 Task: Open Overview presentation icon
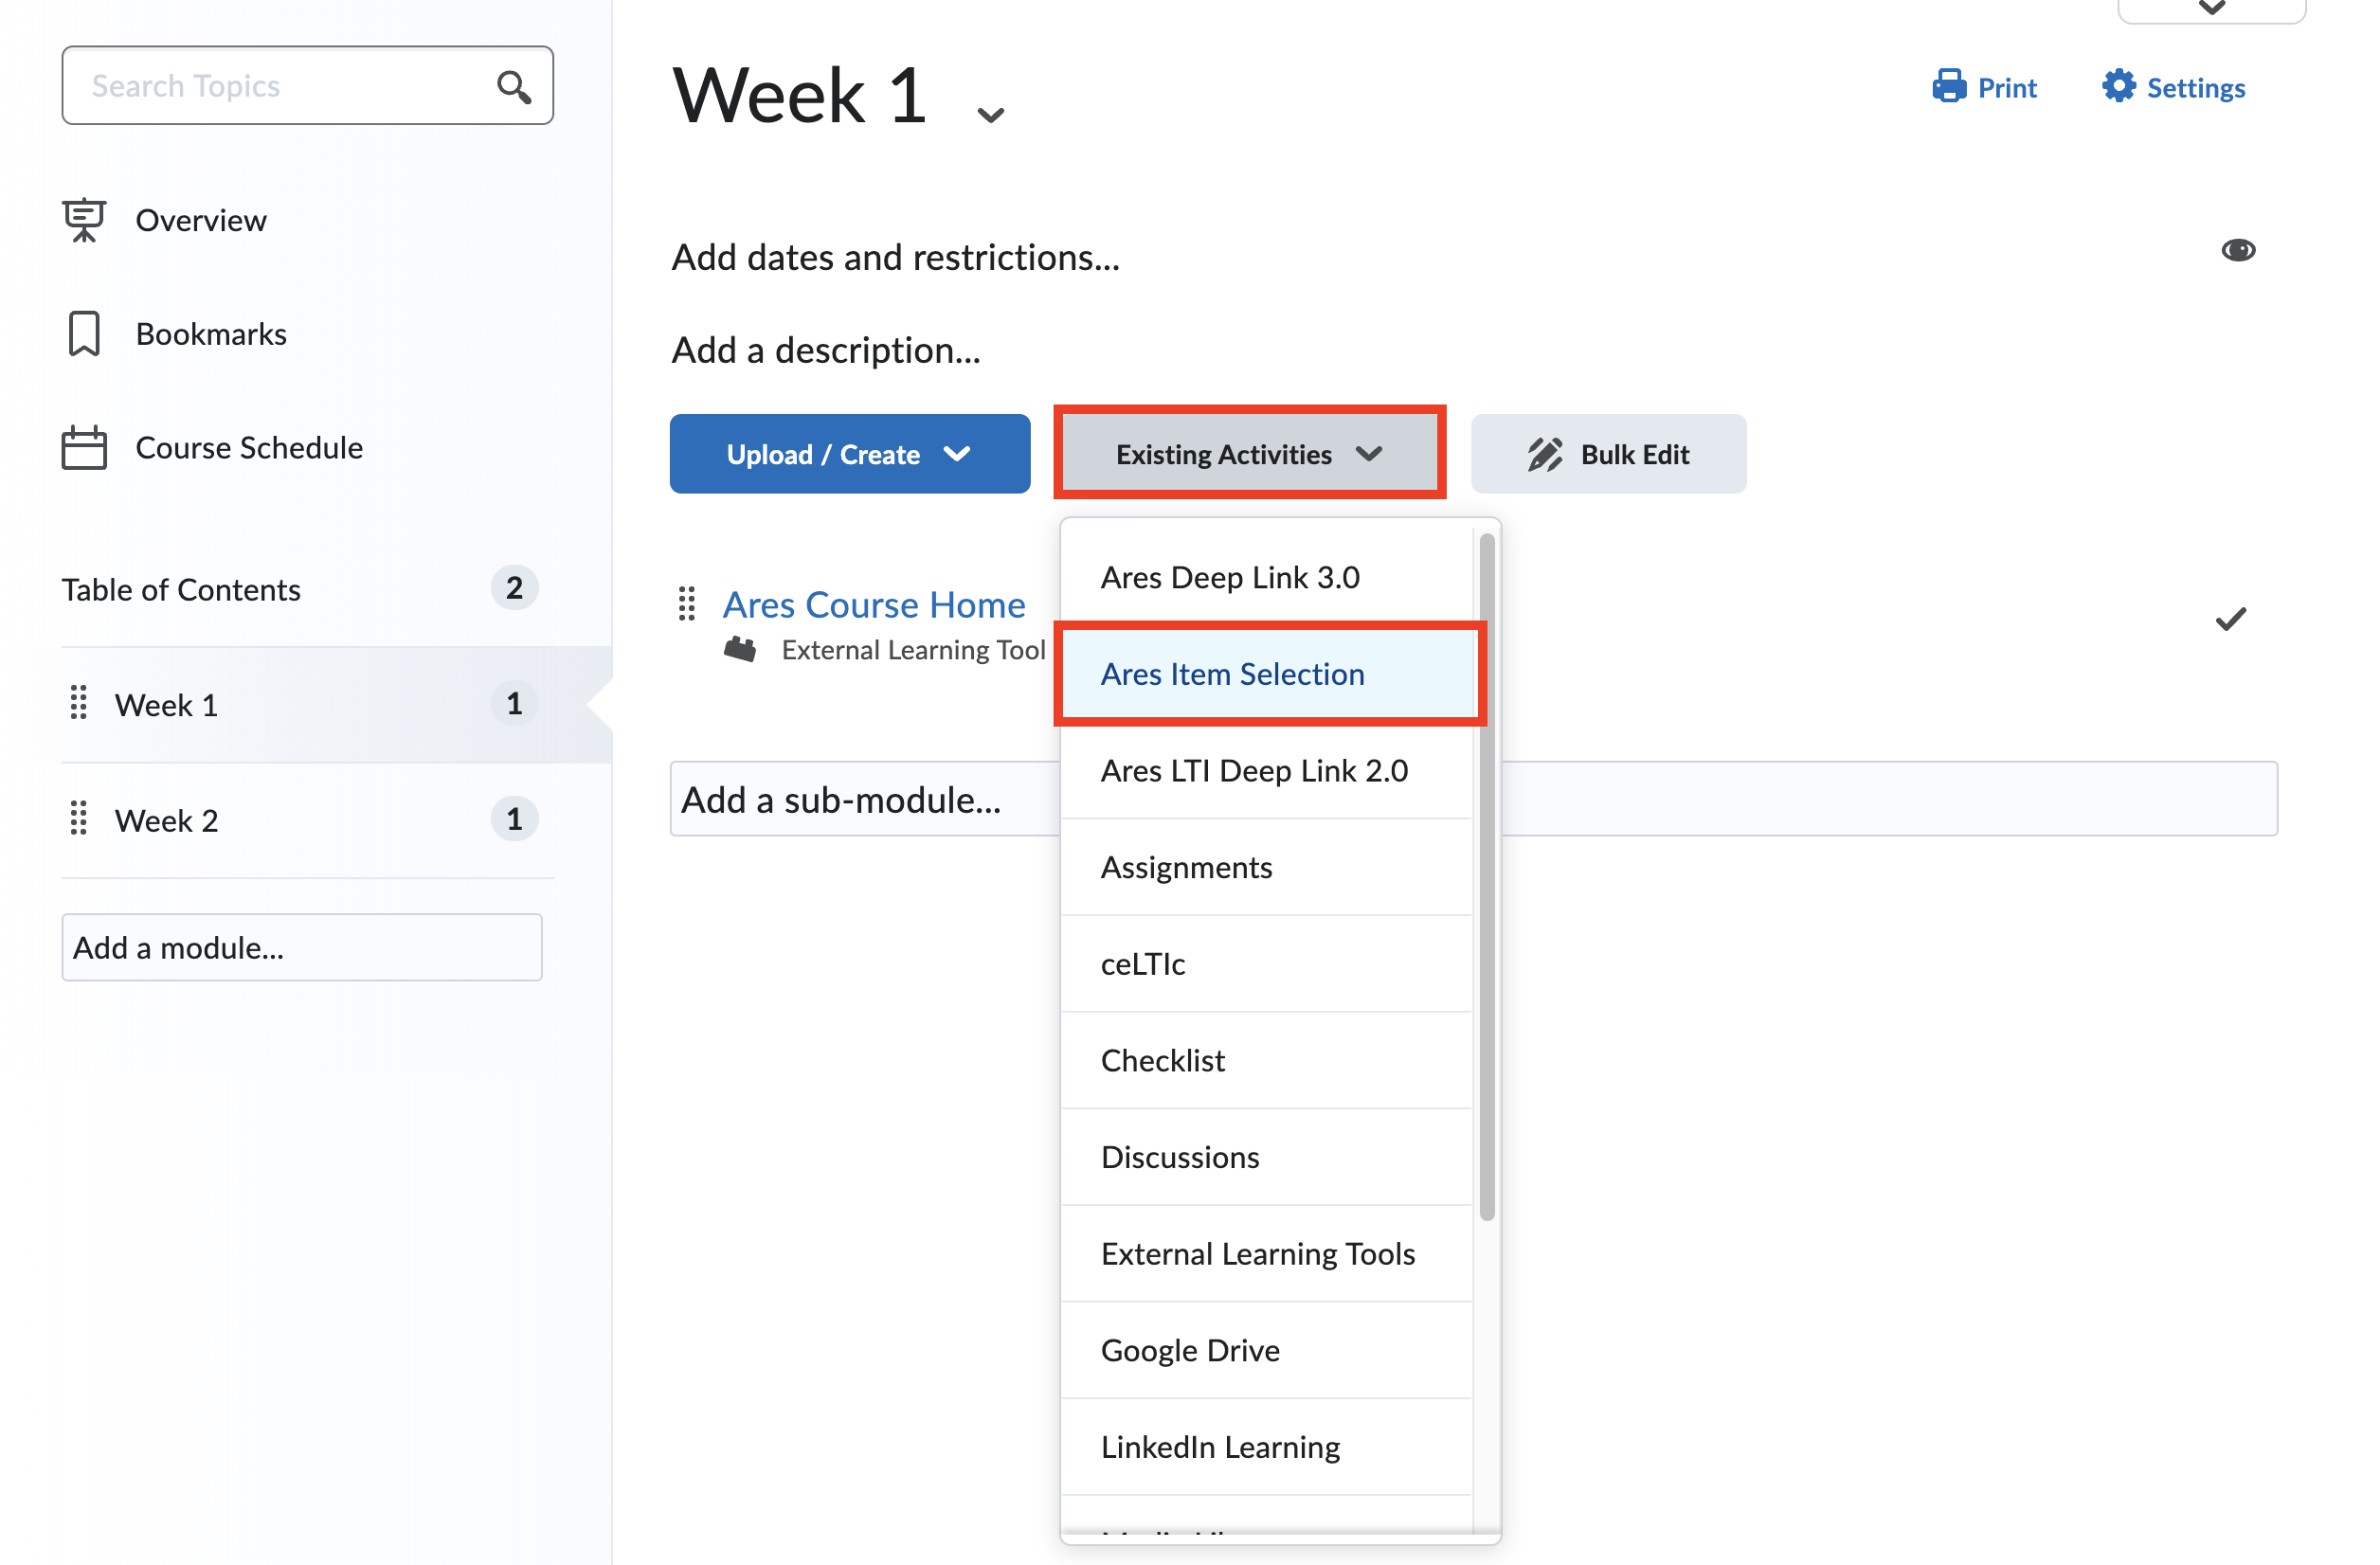coord(84,220)
